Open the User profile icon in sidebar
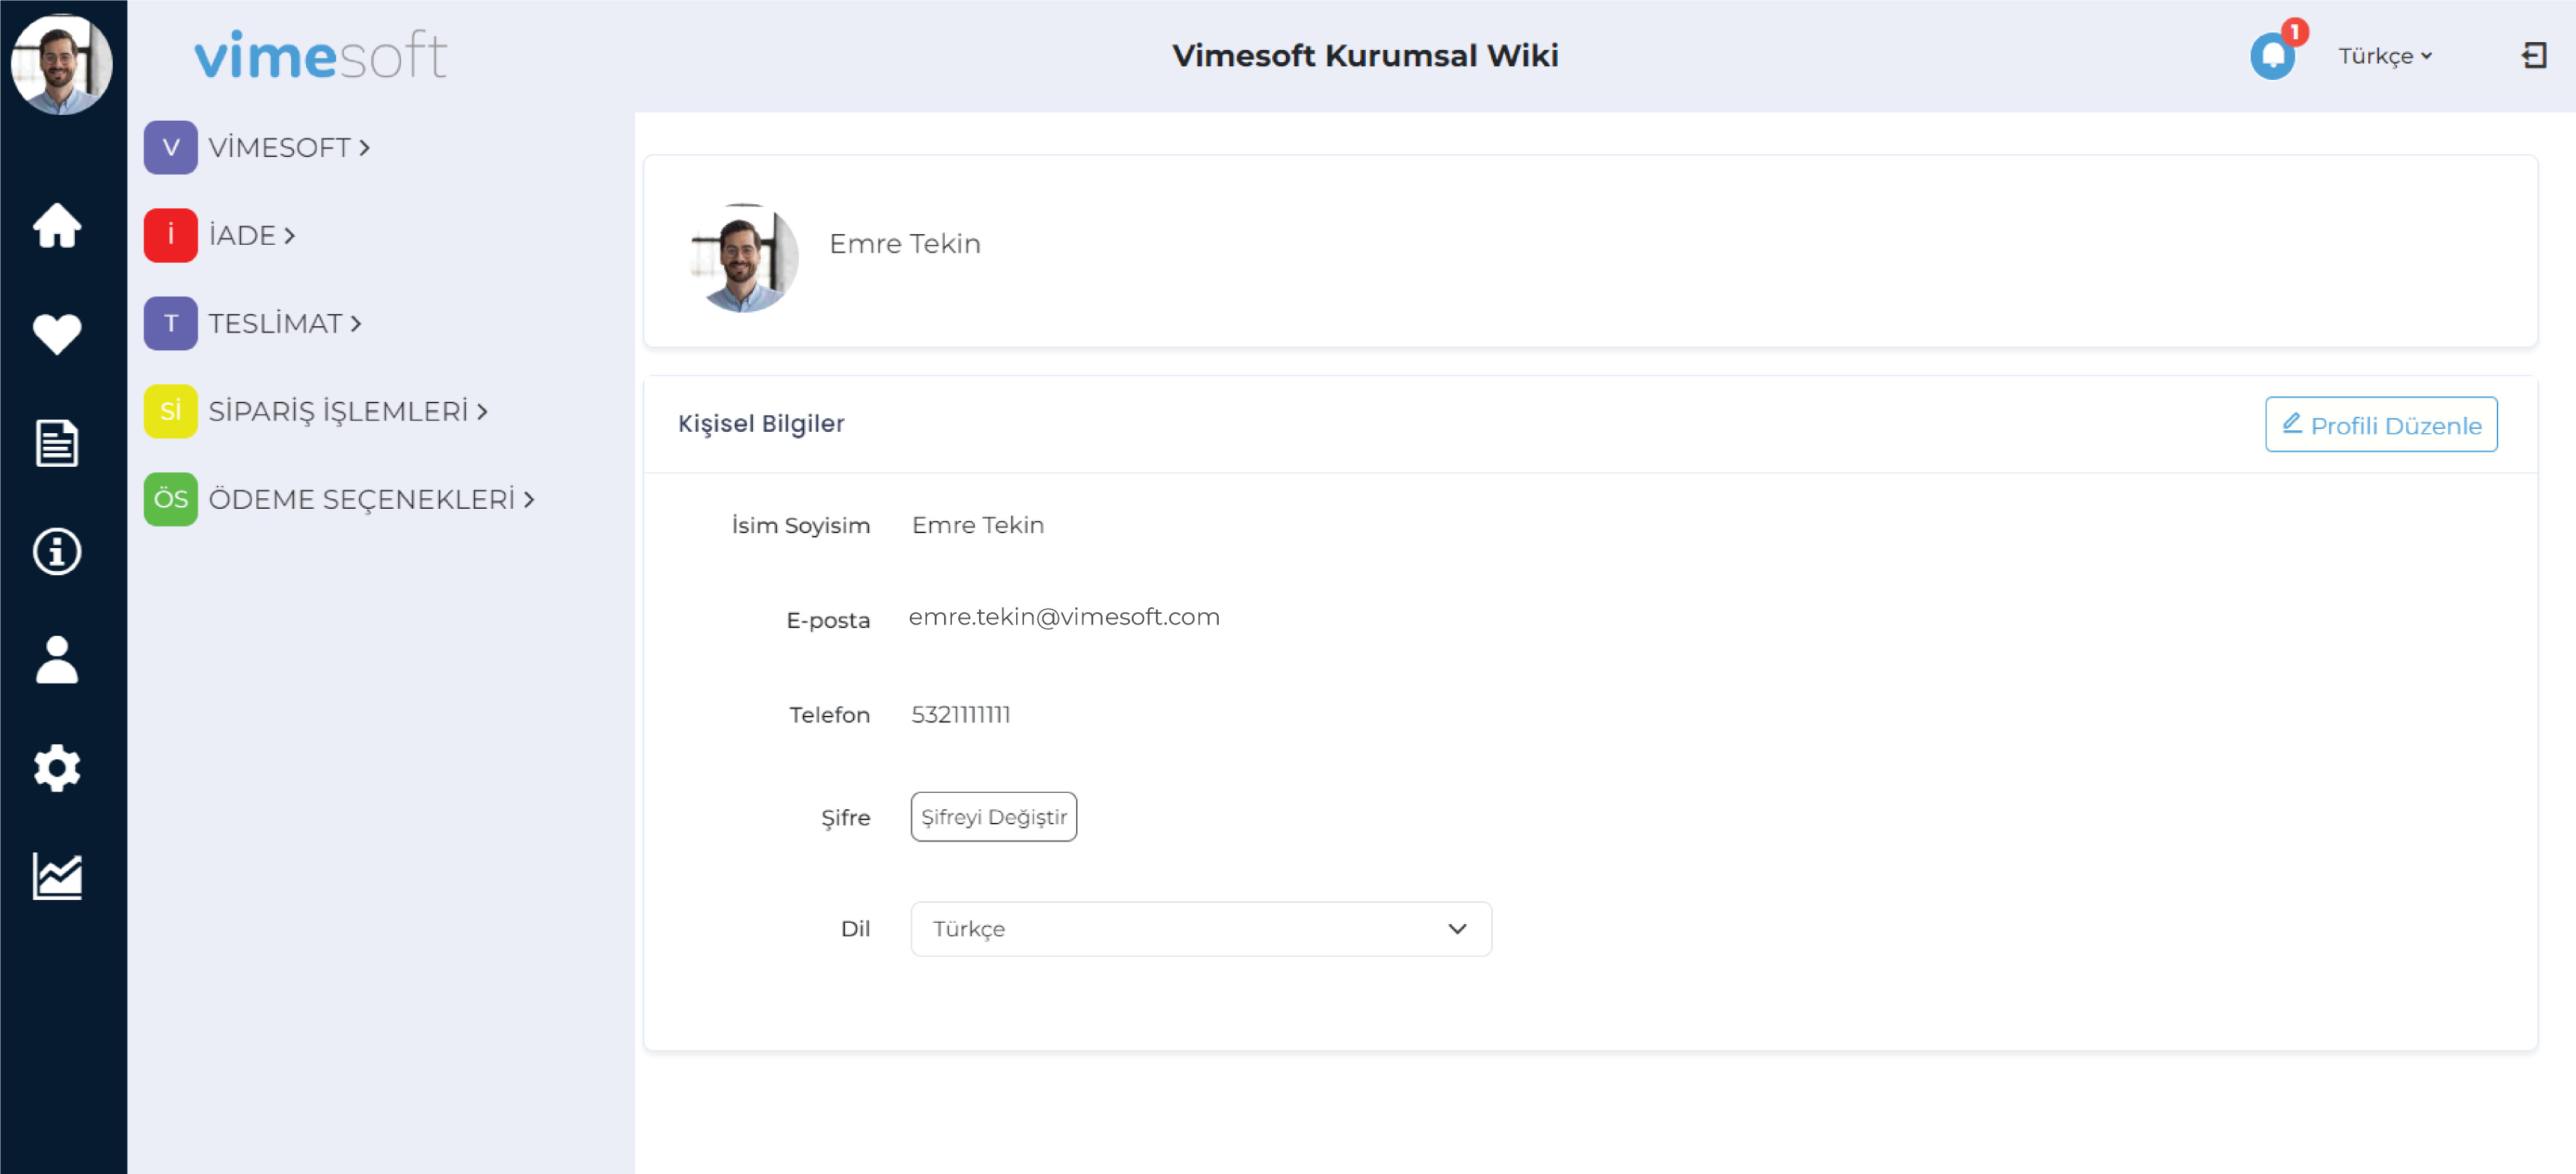 [57, 660]
